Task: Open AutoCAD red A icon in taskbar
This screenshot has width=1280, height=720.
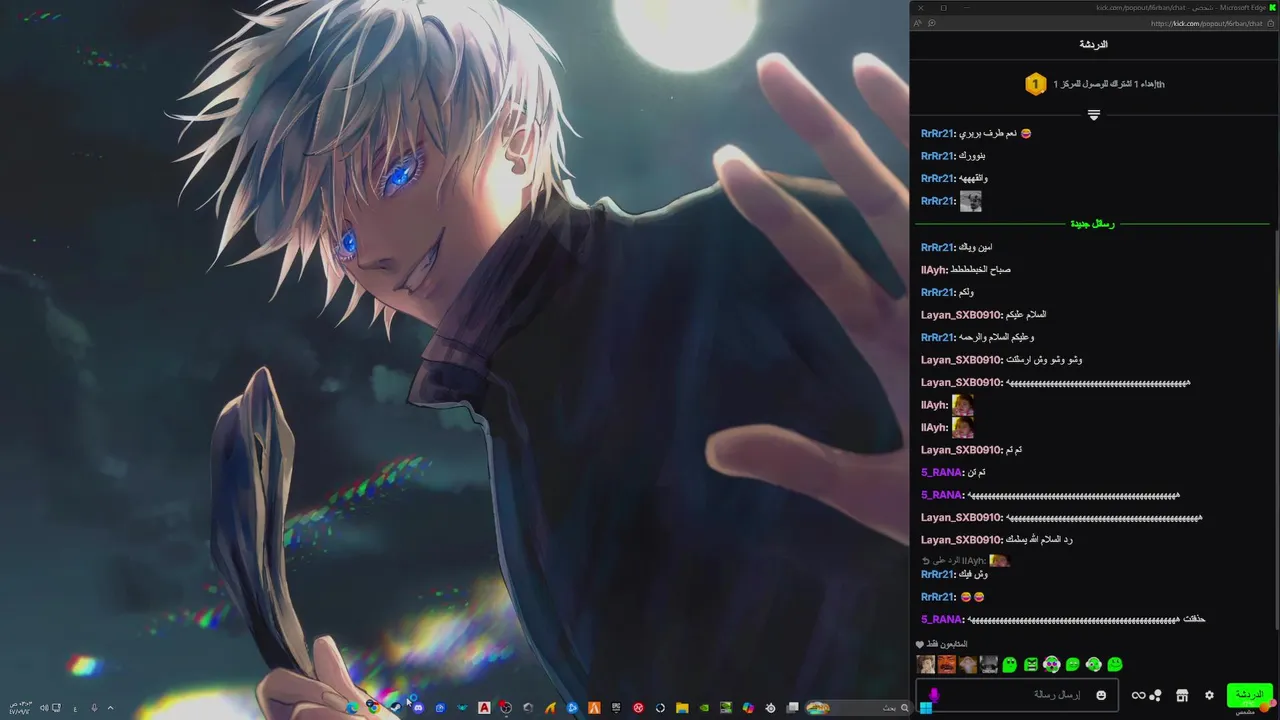Action: point(484,708)
